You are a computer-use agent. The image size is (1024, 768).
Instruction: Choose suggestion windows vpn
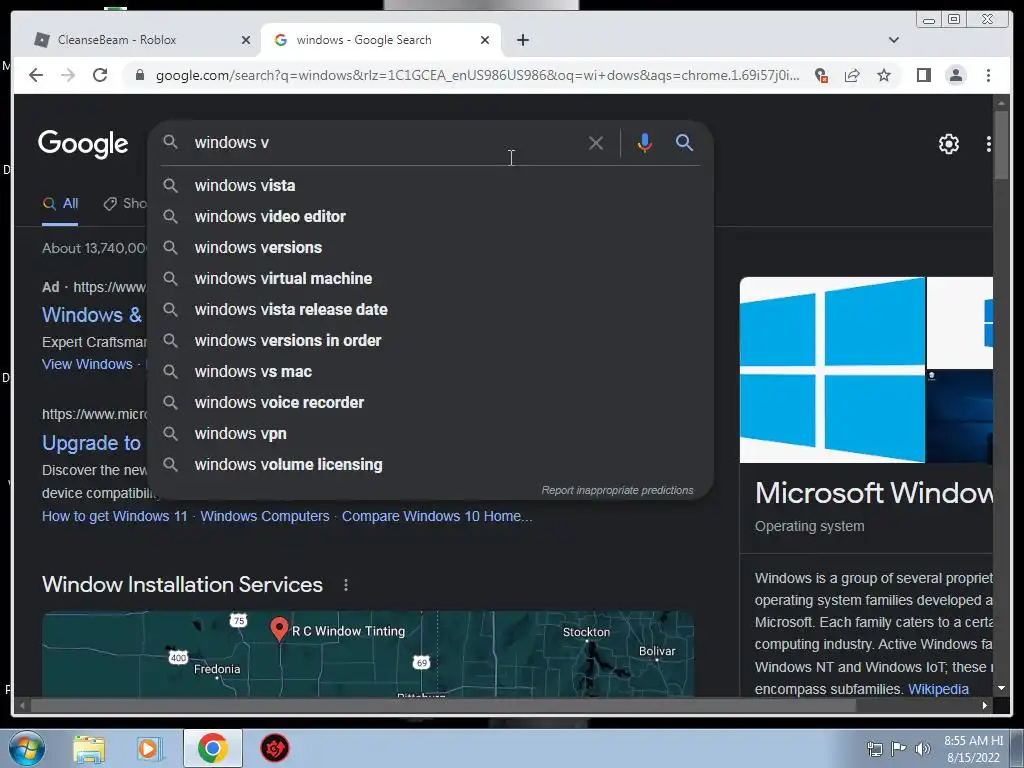pyautogui.click(x=430, y=434)
